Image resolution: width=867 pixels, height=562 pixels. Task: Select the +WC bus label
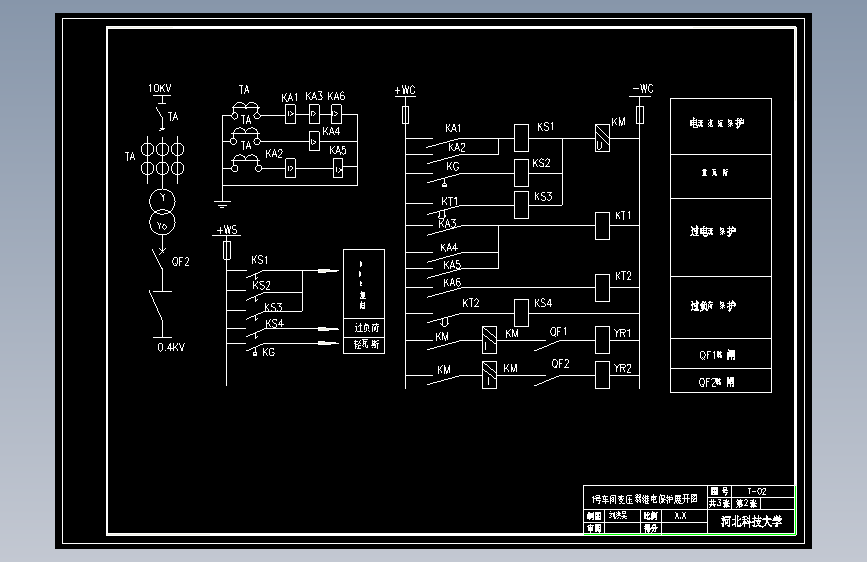click(x=405, y=90)
